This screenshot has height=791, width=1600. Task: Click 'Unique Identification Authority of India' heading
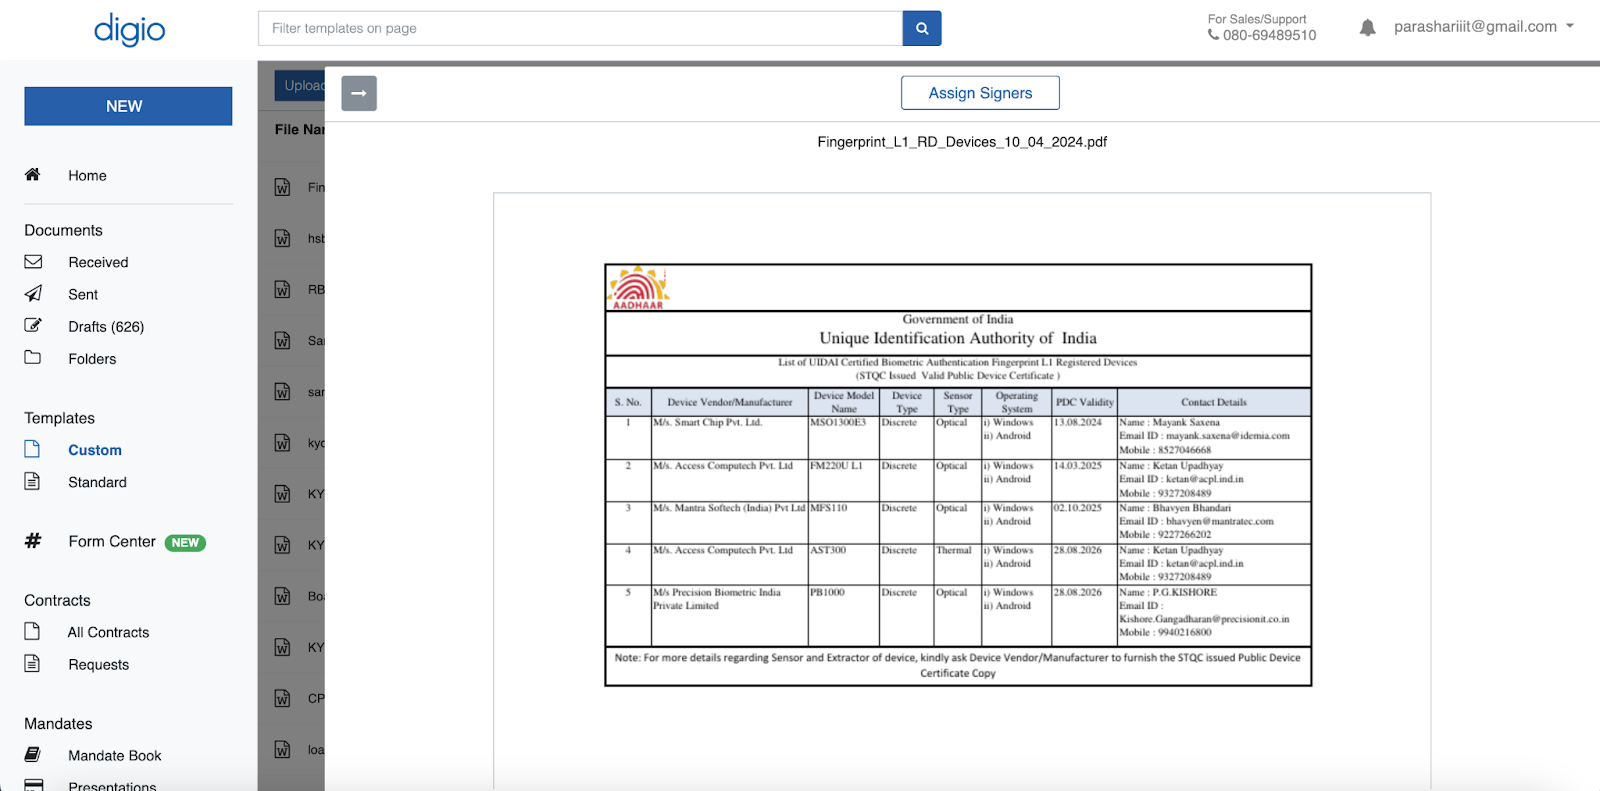(x=958, y=339)
